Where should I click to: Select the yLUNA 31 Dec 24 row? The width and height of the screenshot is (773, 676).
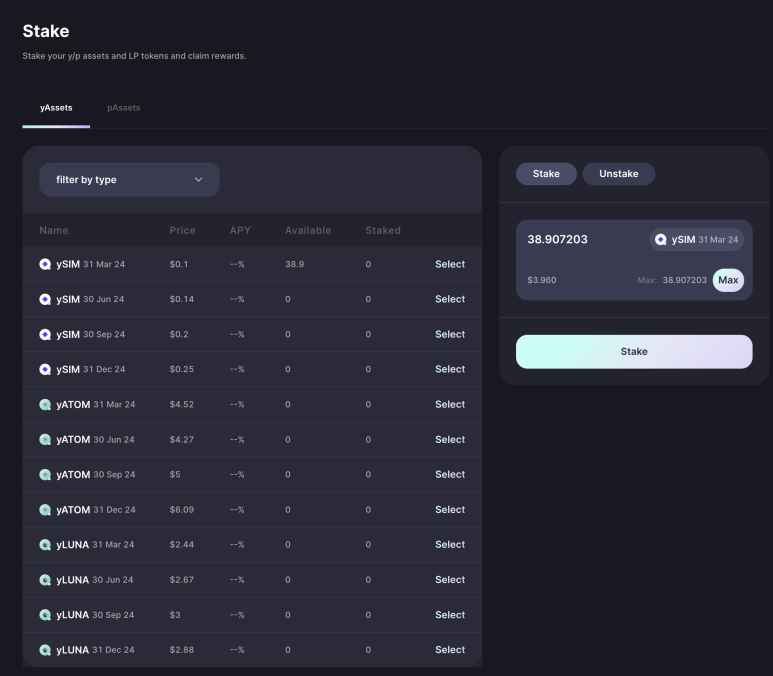point(450,650)
